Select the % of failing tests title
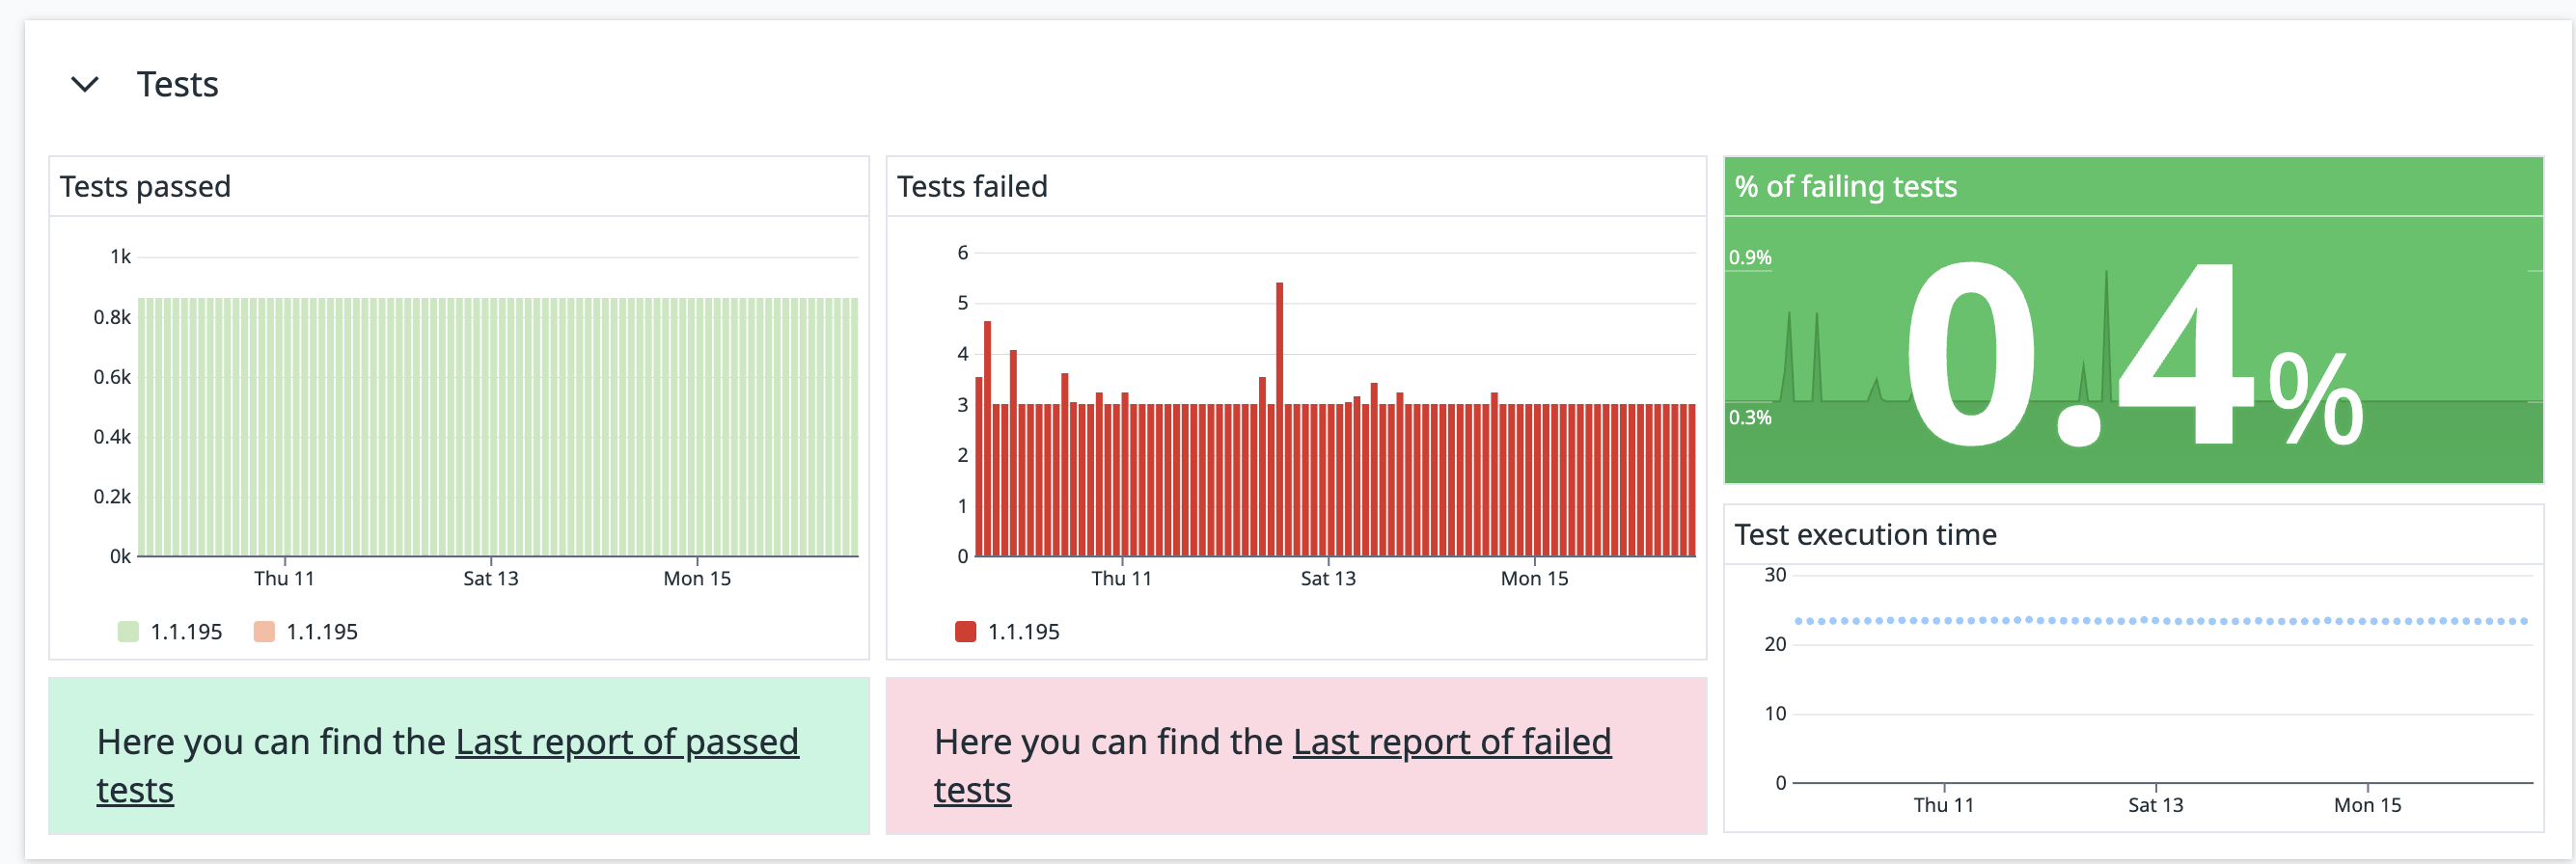 pyautogui.click(x=1845, y=186)
